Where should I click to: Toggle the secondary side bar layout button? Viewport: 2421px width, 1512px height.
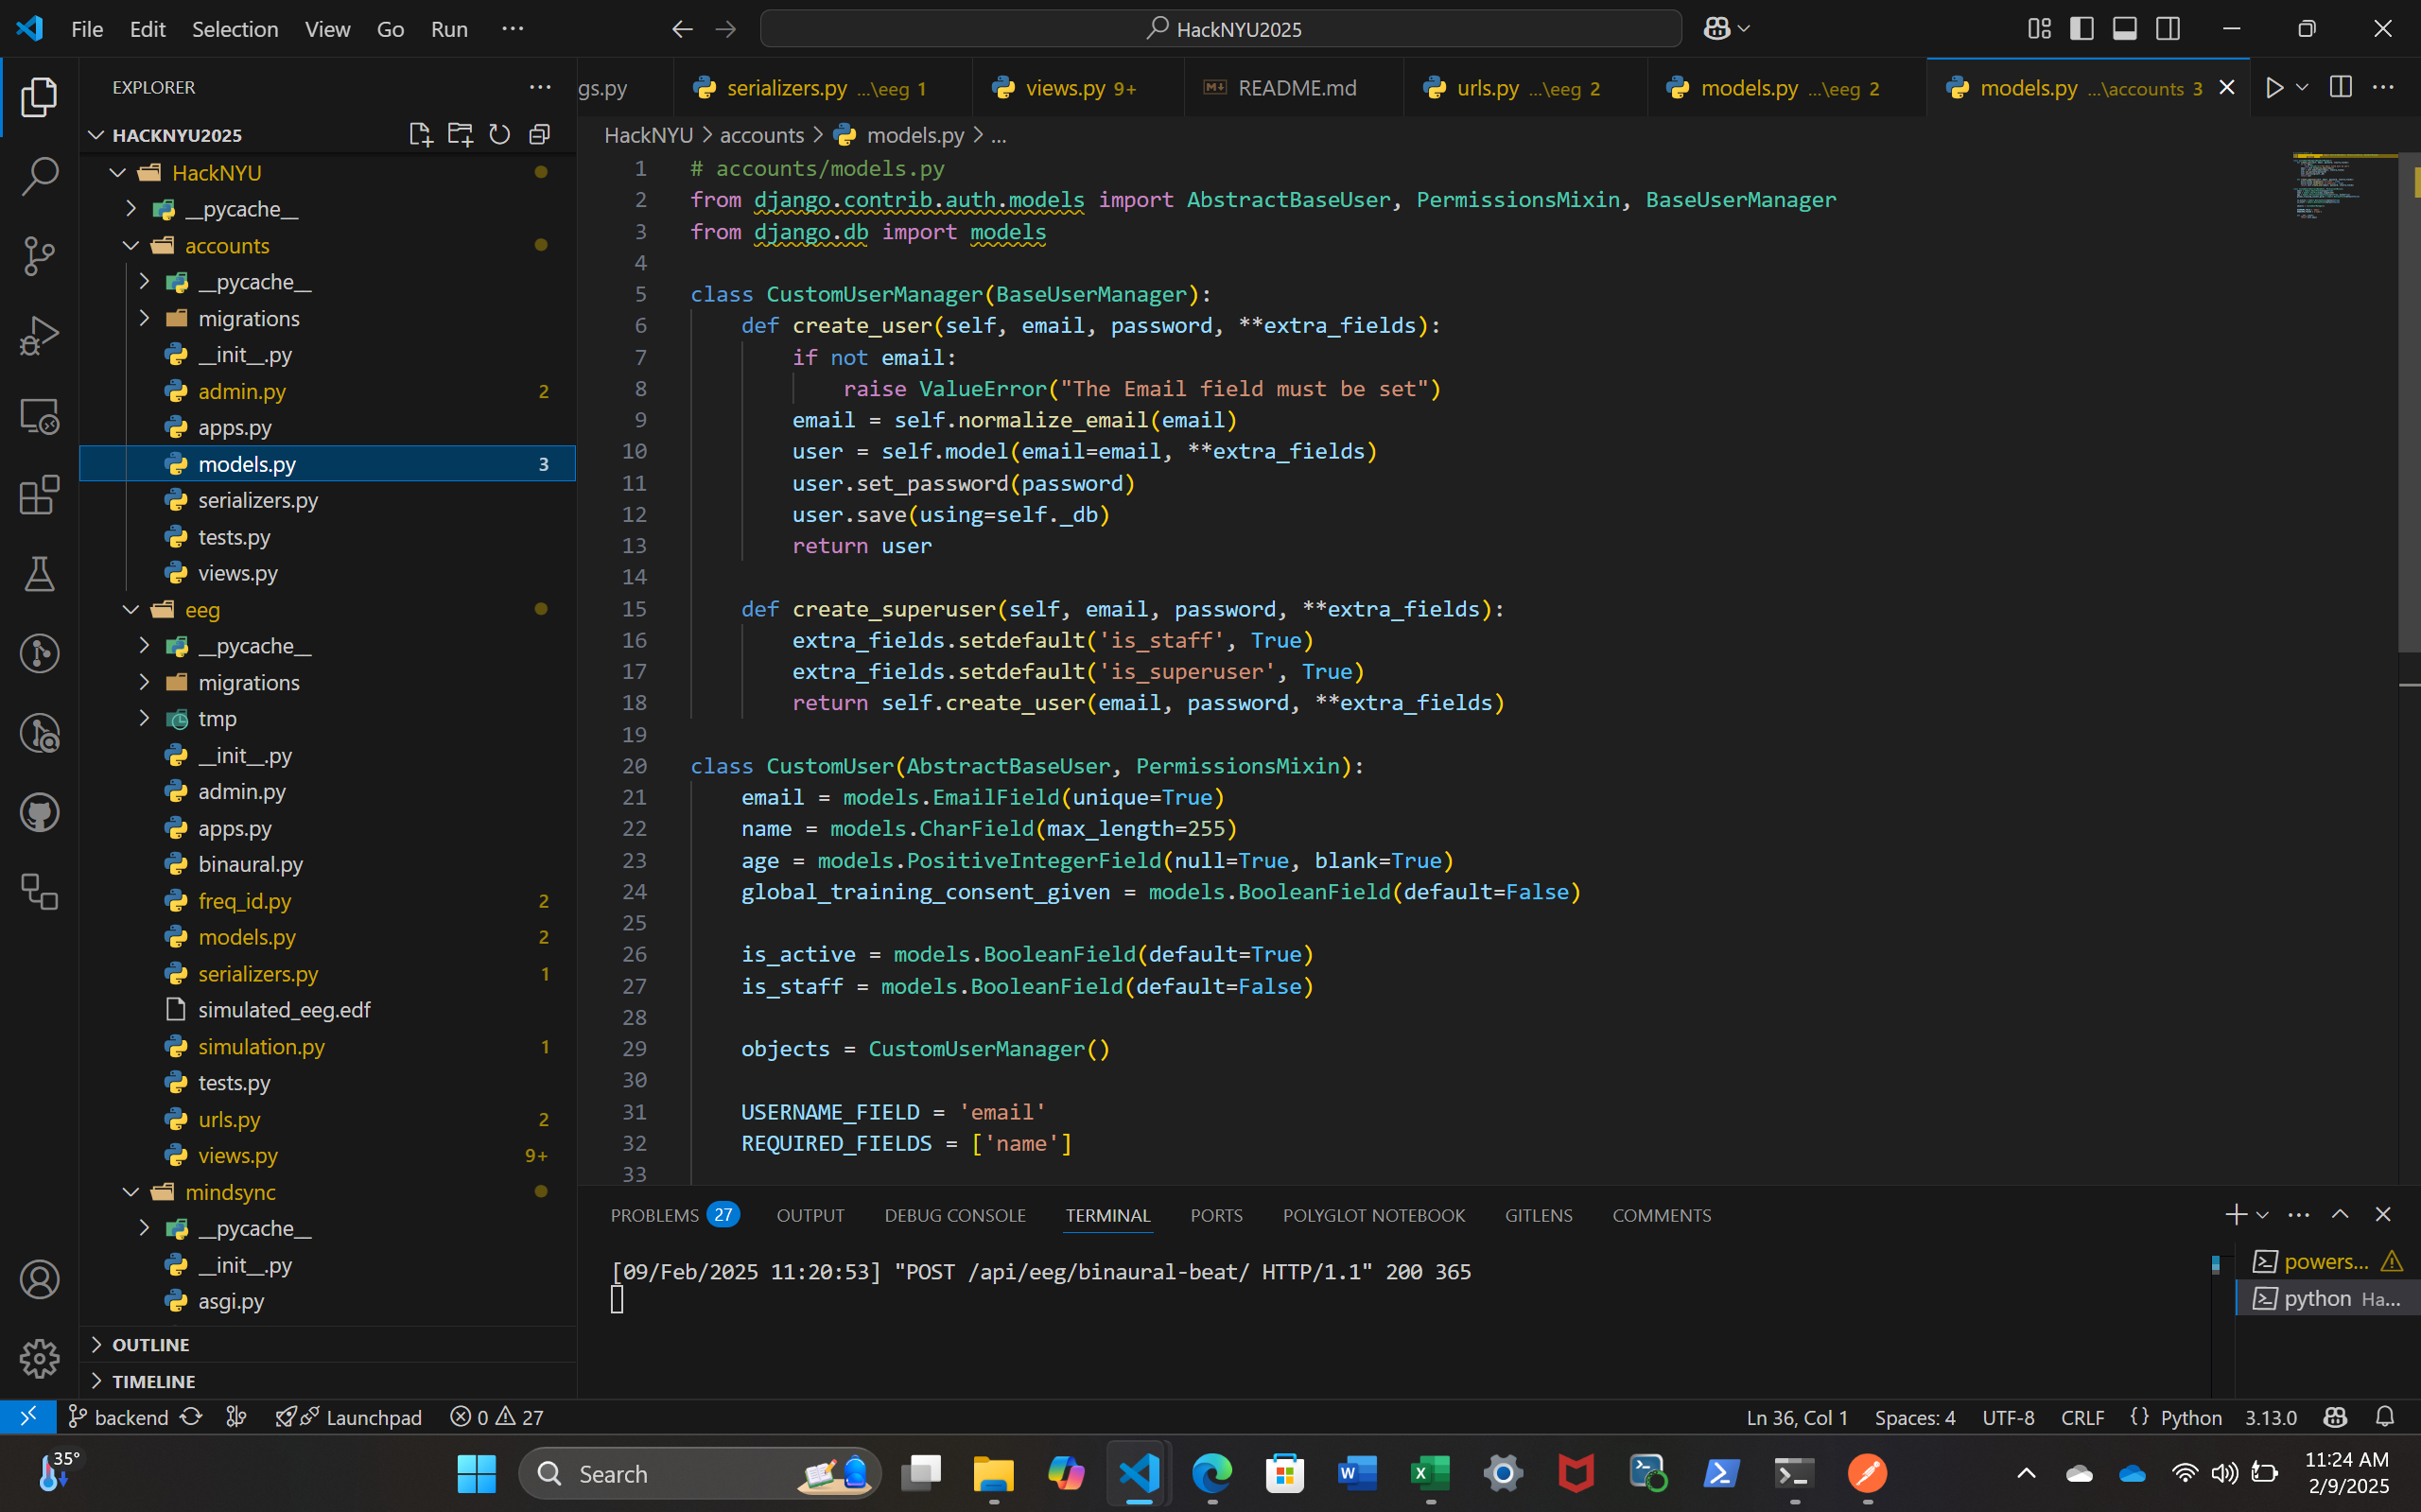click(2167, 29)
